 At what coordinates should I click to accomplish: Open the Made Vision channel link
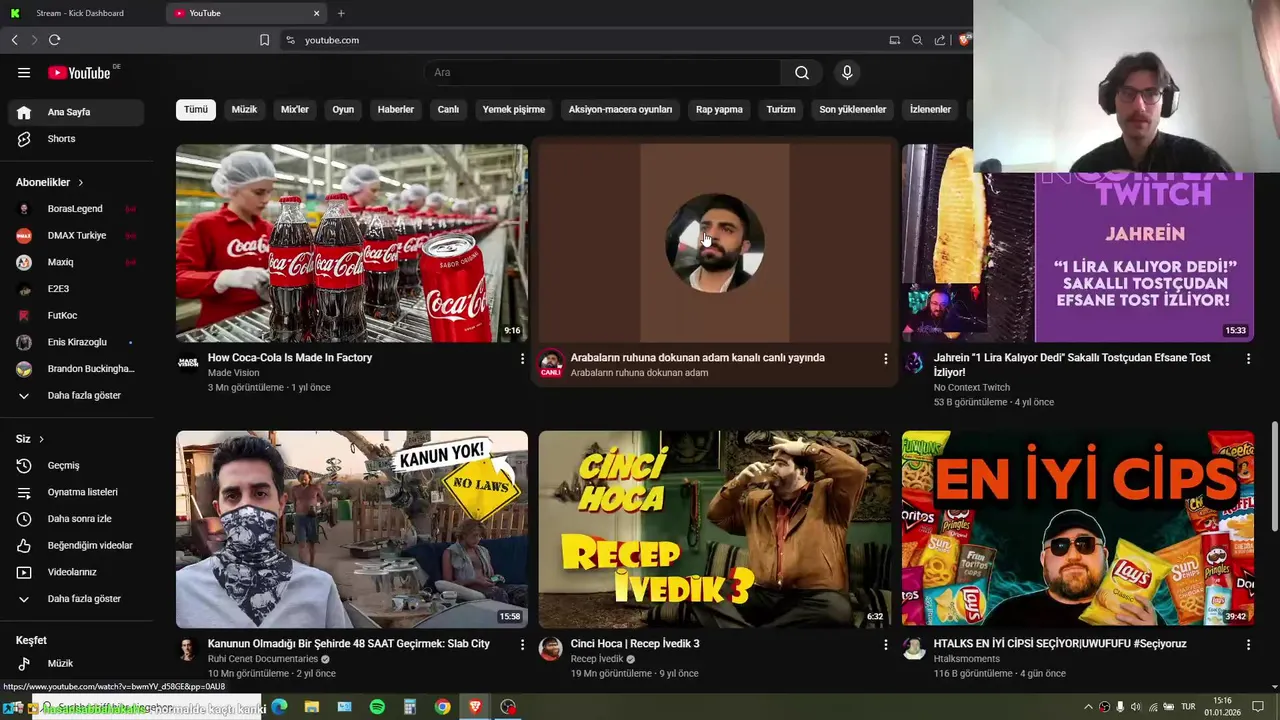point(233,373)
